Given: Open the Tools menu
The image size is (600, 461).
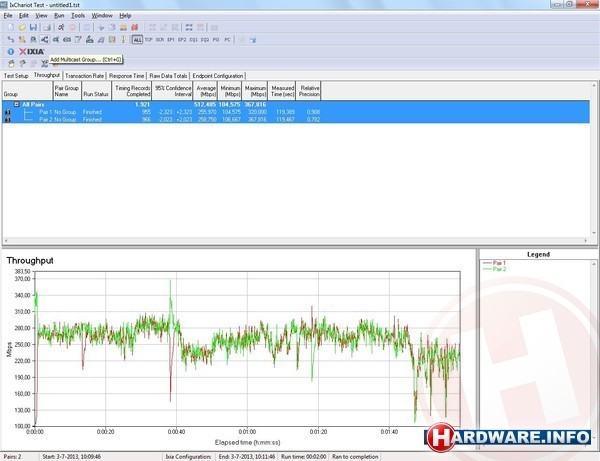Looking at the screenshot, I should tap(77, 16).
